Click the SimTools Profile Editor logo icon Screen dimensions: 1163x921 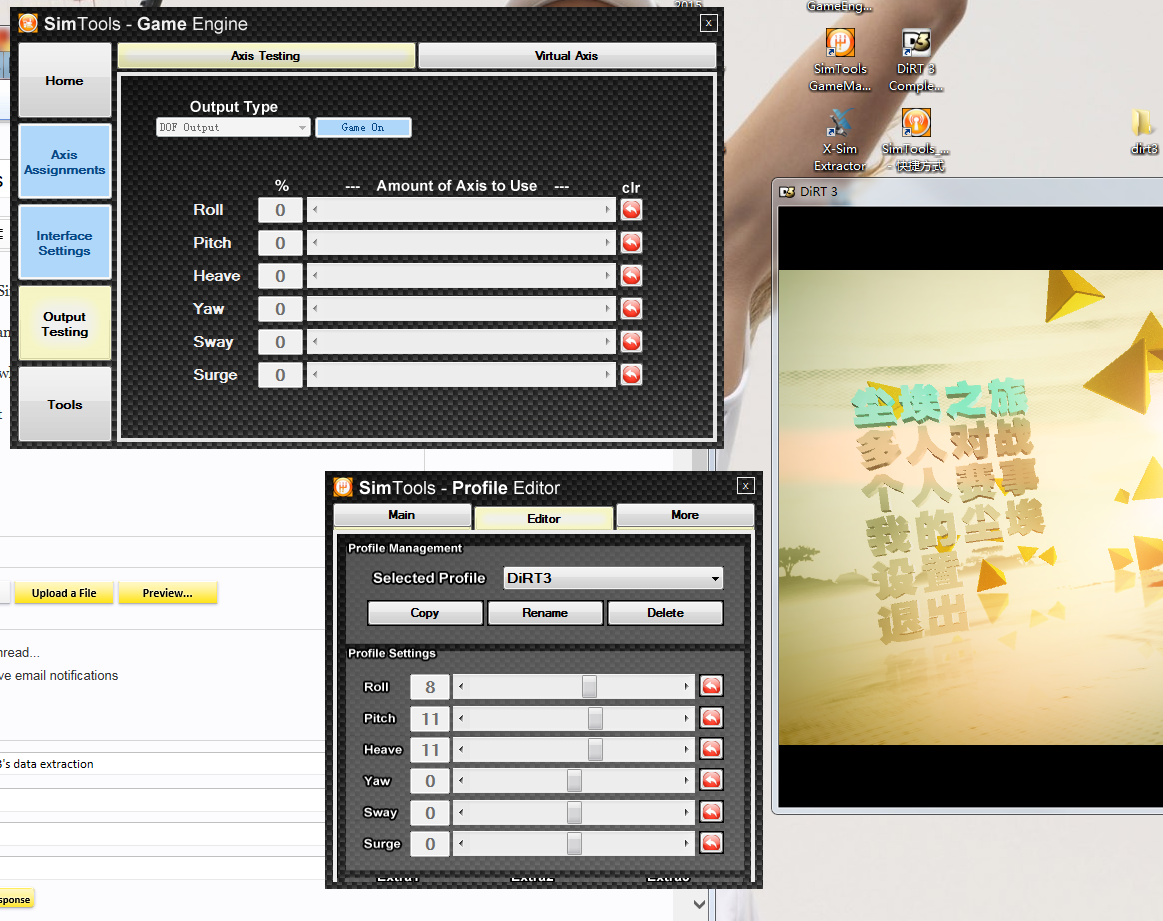pyautogui.click(x=343, y=487)
